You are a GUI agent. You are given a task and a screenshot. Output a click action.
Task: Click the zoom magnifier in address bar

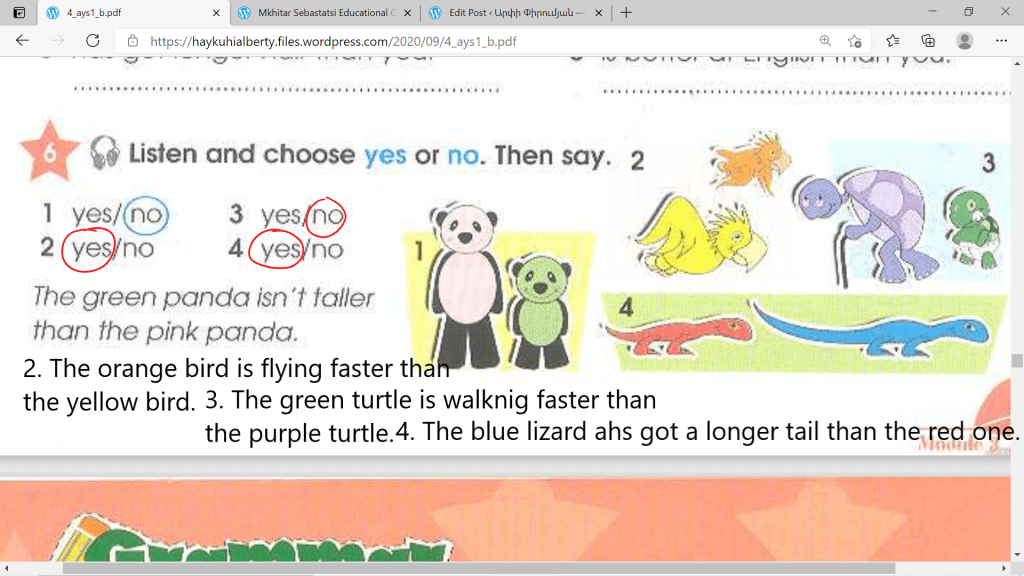[x=825, y=41]
